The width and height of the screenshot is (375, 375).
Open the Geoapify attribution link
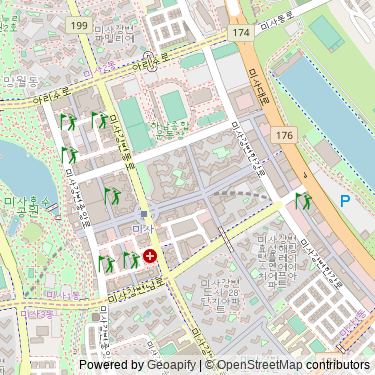[x=171, y=365]
